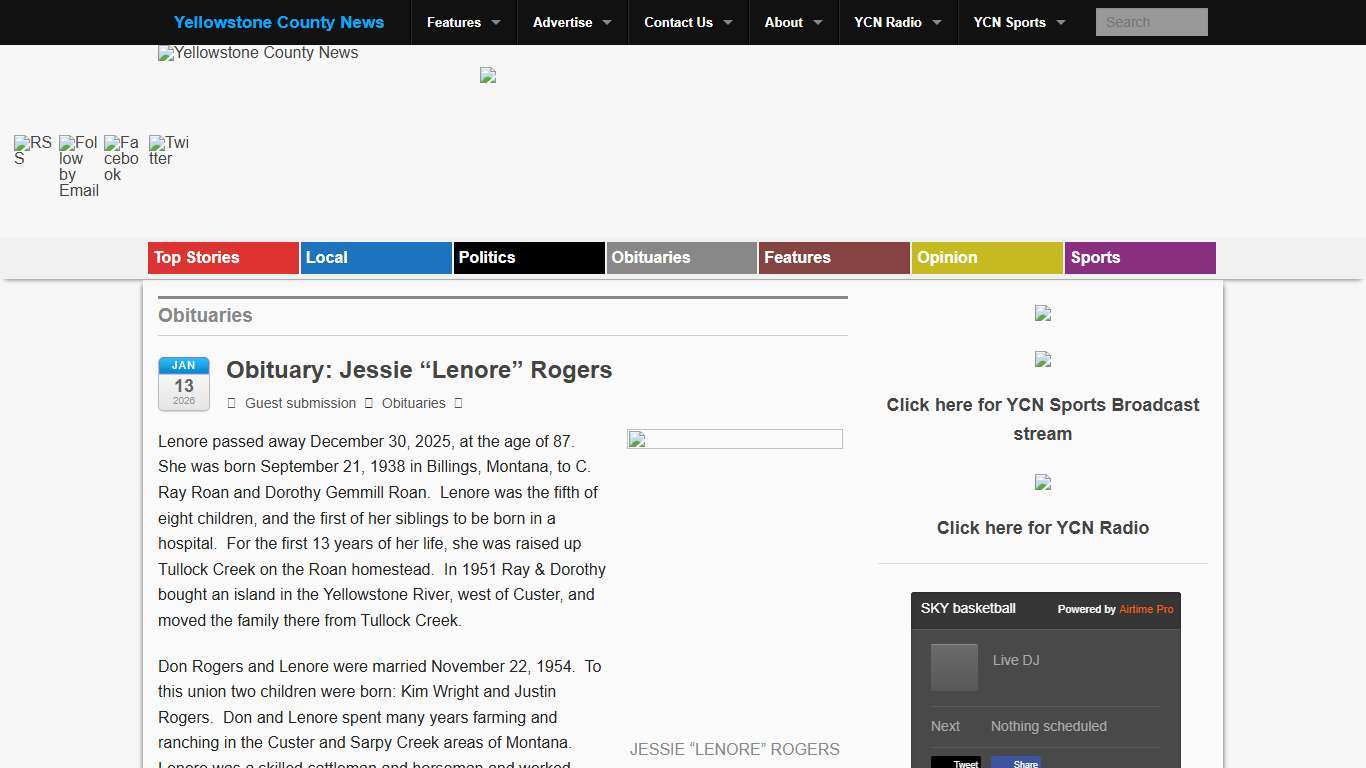Select the purple Sports category tab
1366x768 pixels.
coord(1140,258)
